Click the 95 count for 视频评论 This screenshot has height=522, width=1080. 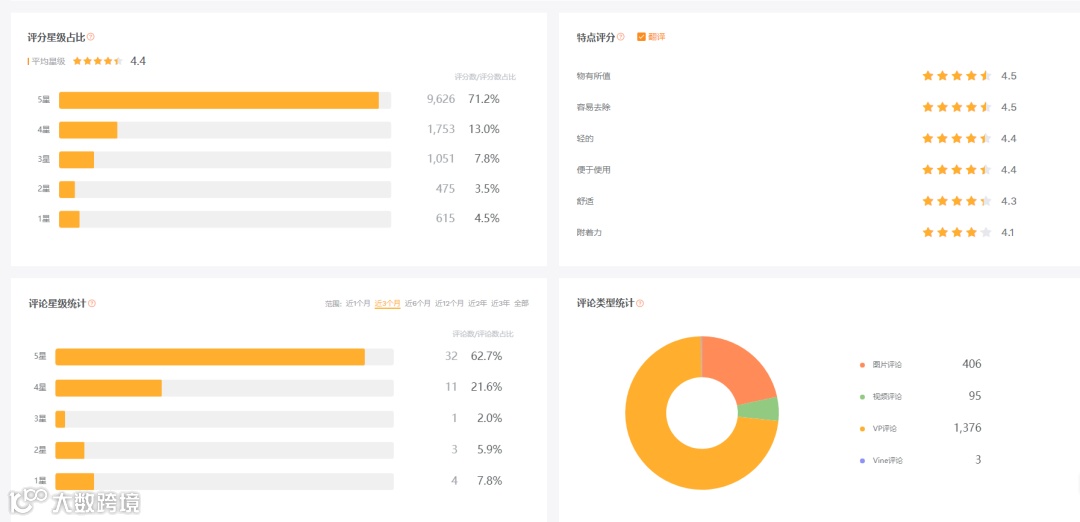pyautogui.click(x=975, y=396)
